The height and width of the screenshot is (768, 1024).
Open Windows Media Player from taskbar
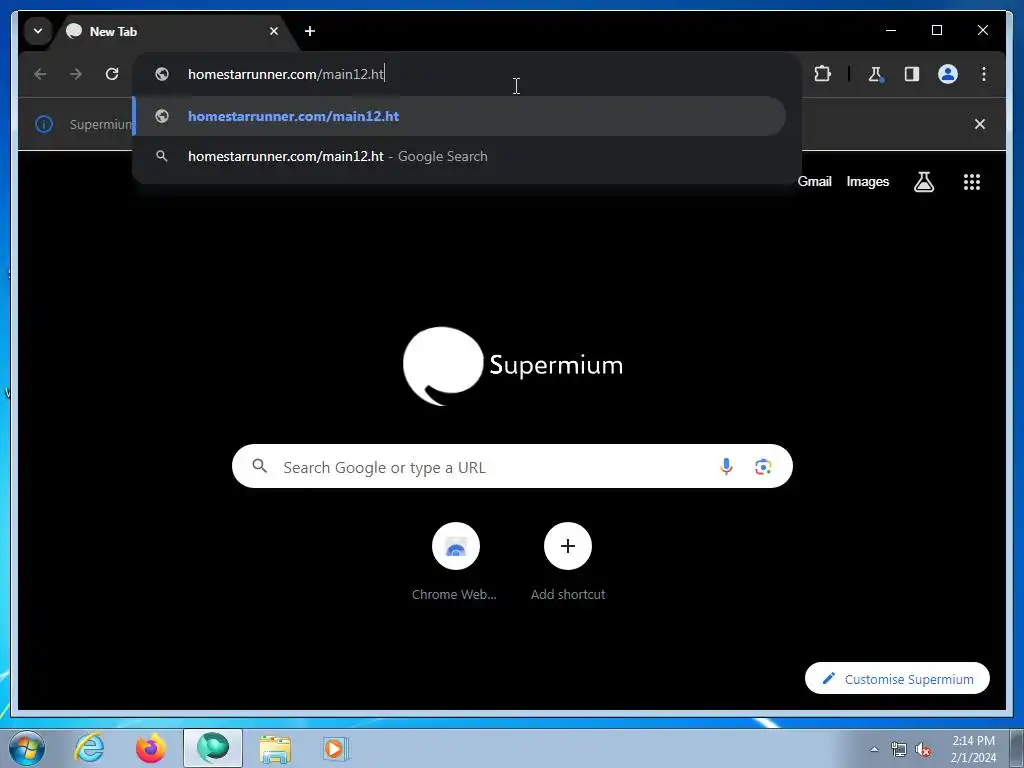pos(336,748)
